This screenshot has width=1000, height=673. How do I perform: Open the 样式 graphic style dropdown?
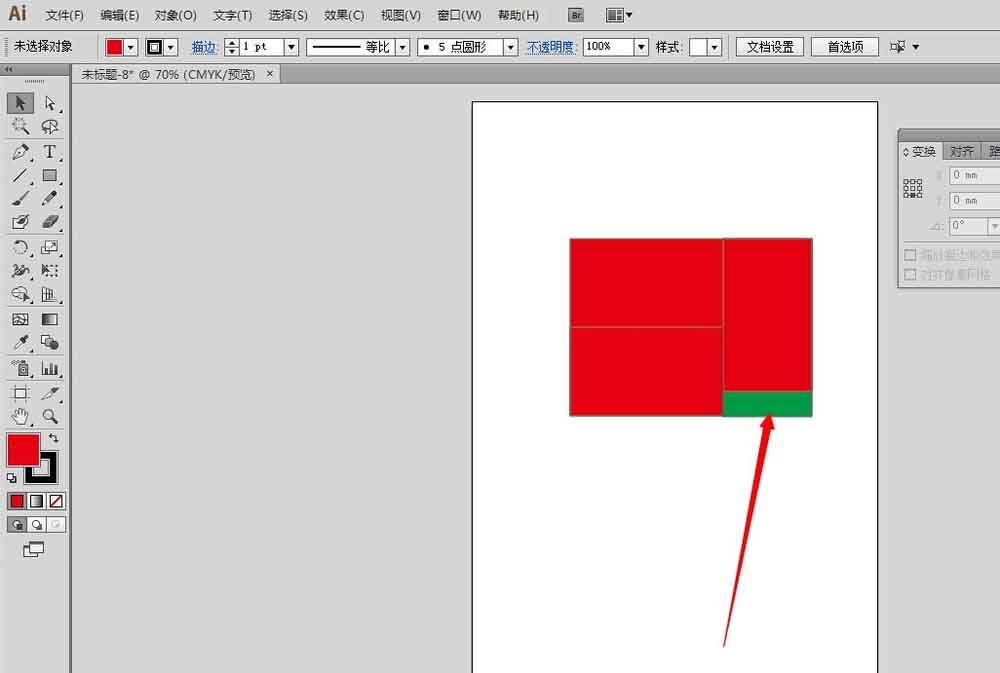715,47
